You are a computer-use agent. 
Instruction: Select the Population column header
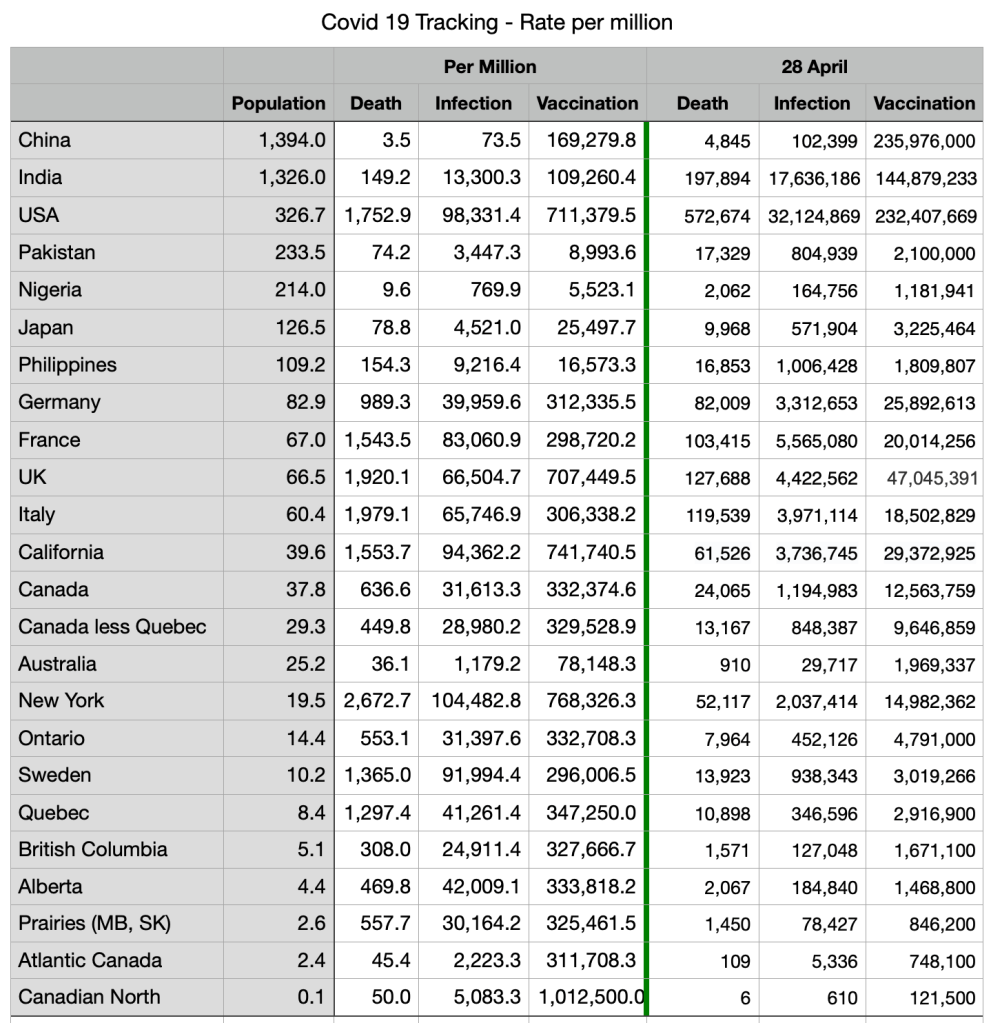(278, 103)
